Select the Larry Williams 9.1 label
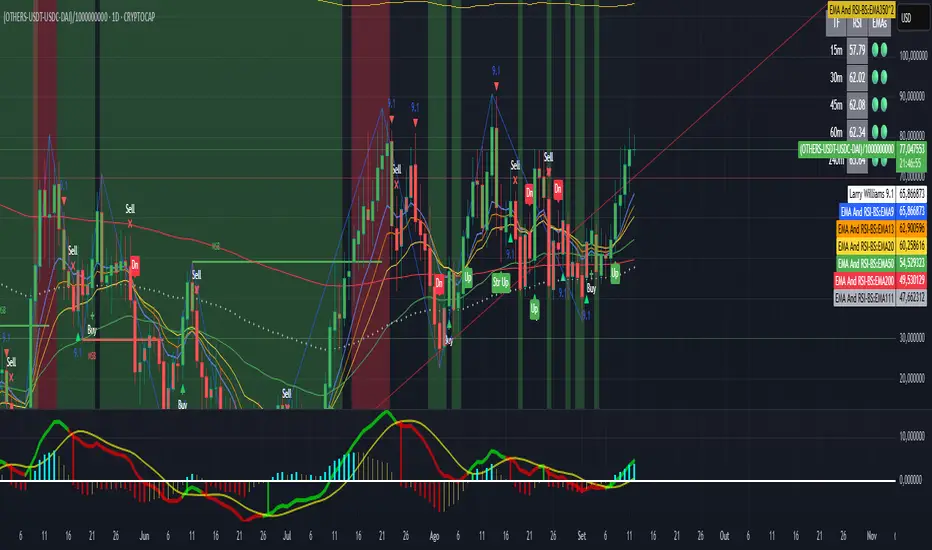Screen dimensions: 932x550 (x=872, y=194)
